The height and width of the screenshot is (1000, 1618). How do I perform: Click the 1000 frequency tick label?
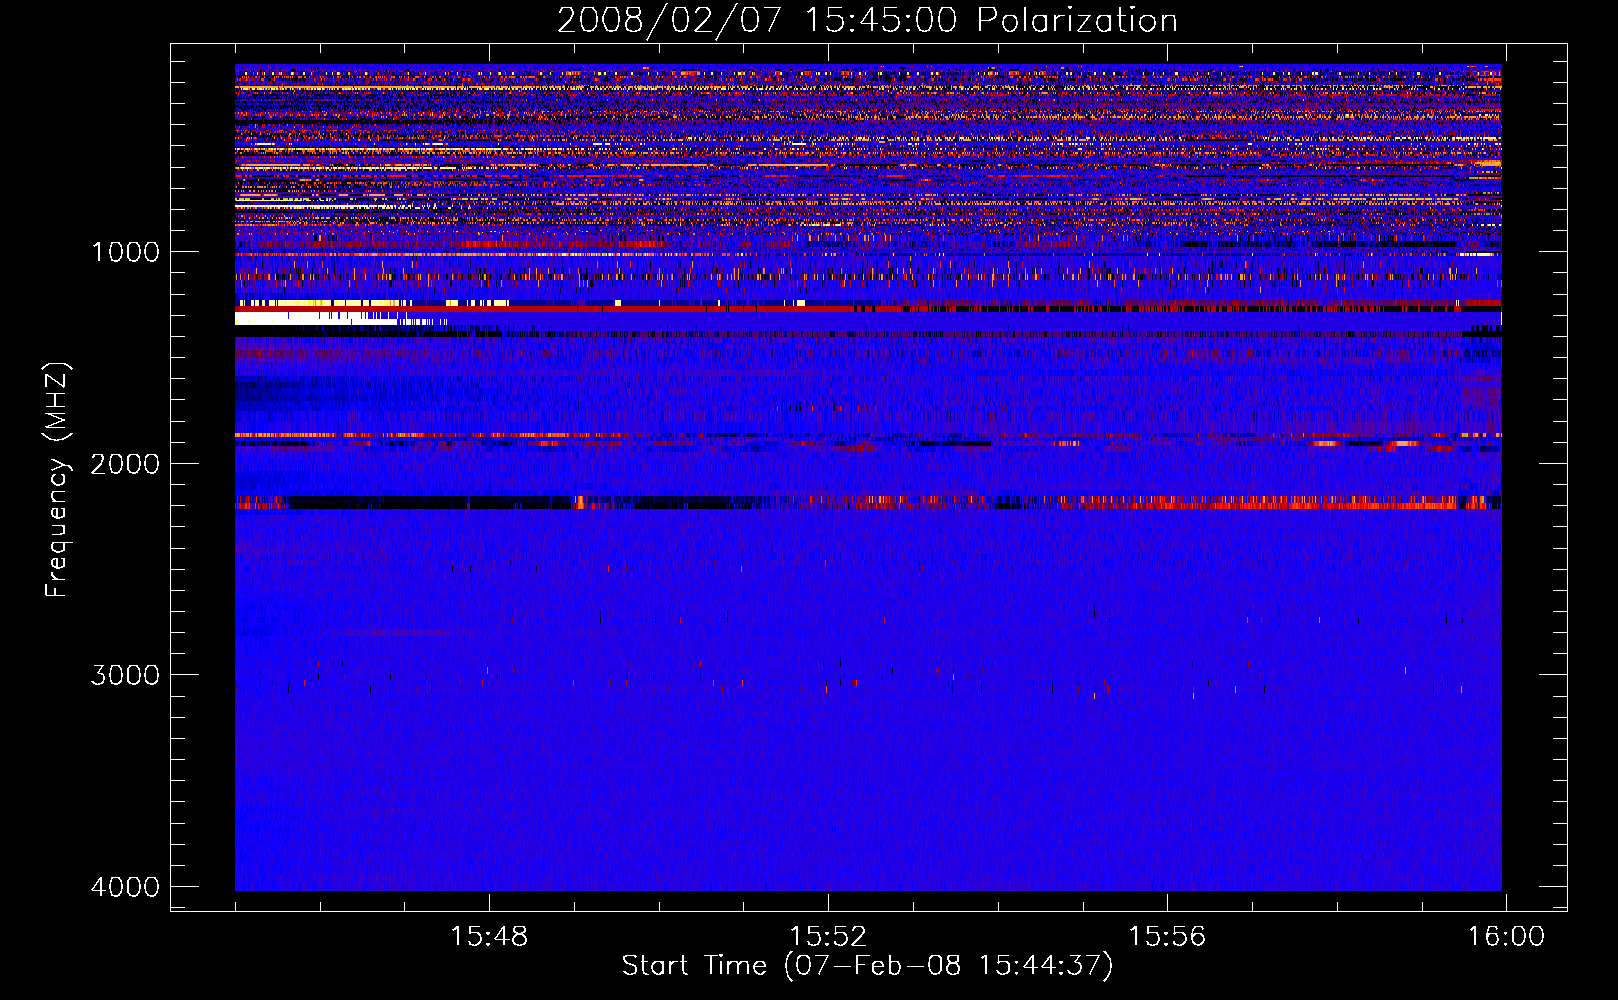coord(125,252)
